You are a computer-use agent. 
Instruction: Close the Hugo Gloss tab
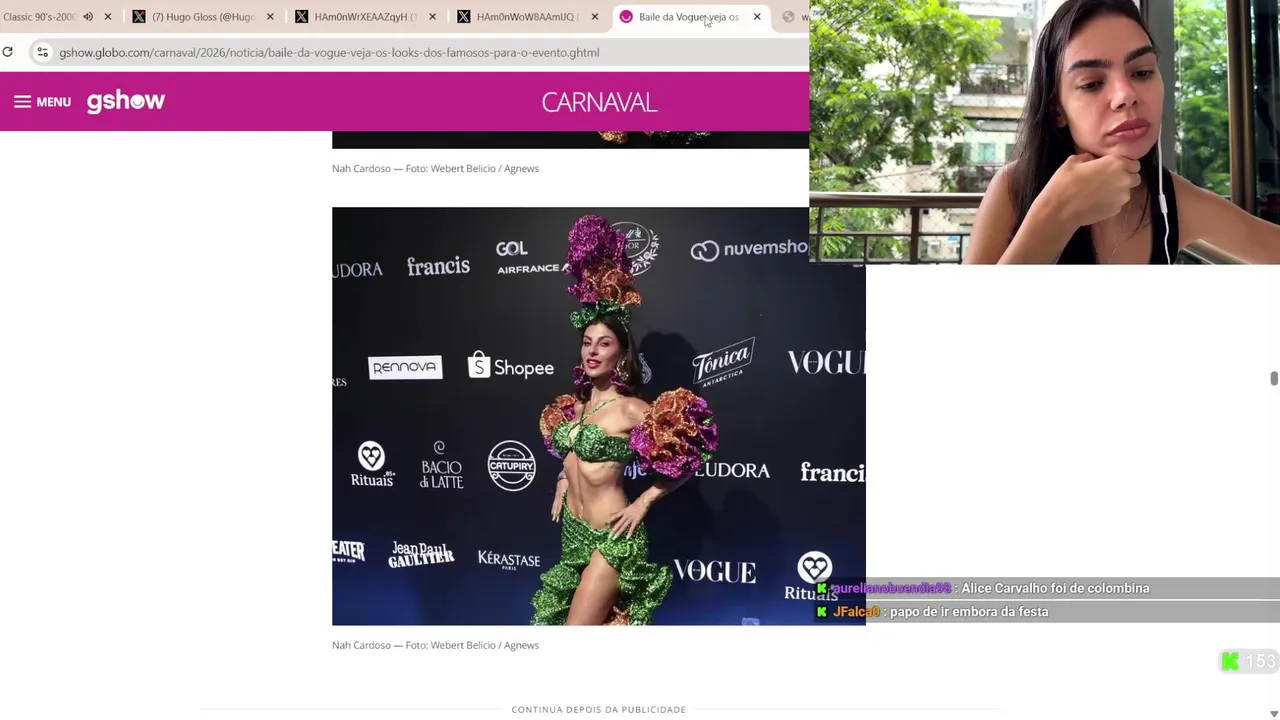(270, 17)
